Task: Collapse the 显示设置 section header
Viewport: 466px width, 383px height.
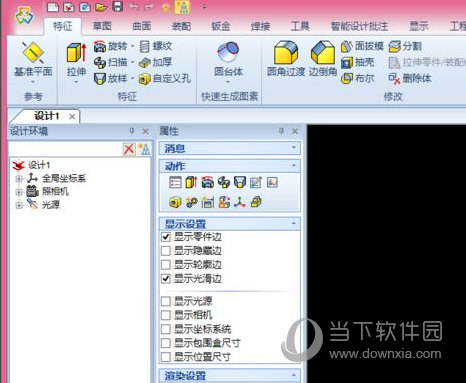Action: [230, 223]
